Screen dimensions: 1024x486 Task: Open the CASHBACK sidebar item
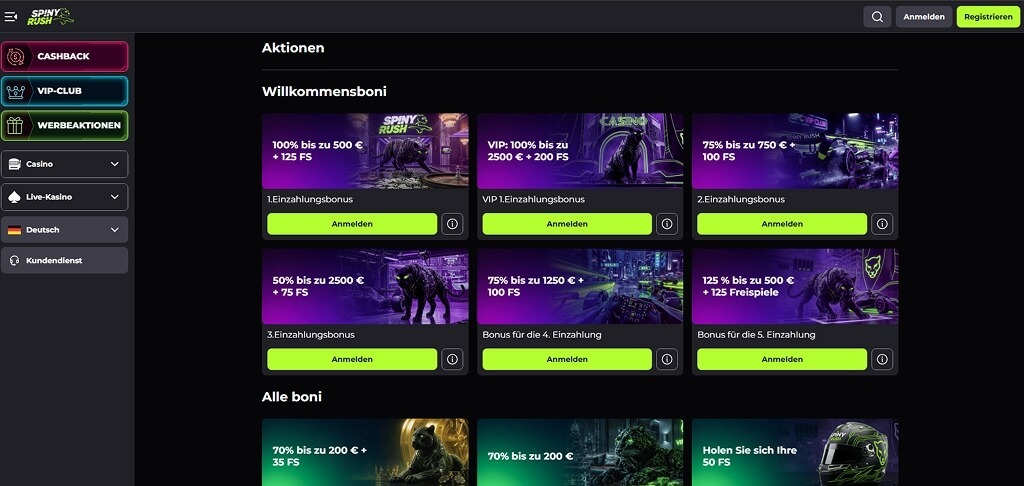65,56
